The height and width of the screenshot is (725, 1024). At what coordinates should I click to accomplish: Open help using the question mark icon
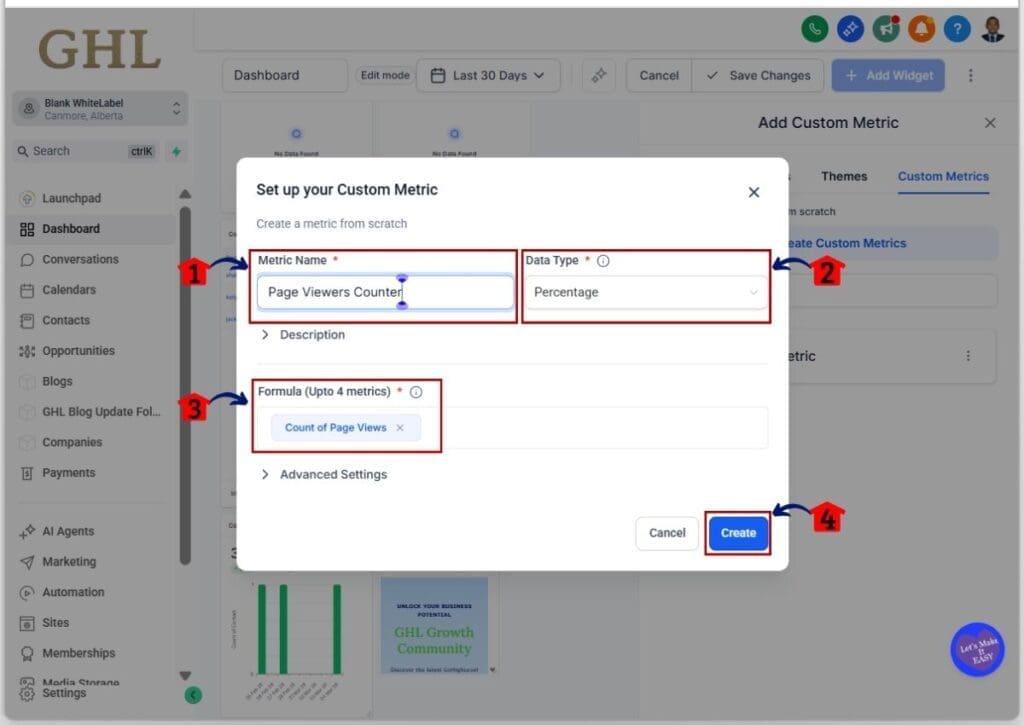(957, 29)
